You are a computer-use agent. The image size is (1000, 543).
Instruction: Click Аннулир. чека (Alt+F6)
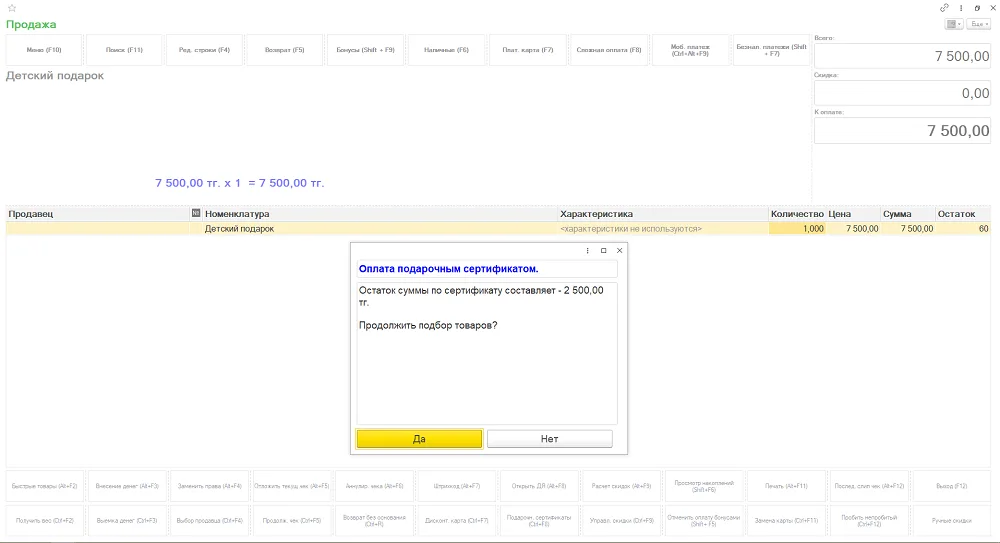(x=374, y=486)
